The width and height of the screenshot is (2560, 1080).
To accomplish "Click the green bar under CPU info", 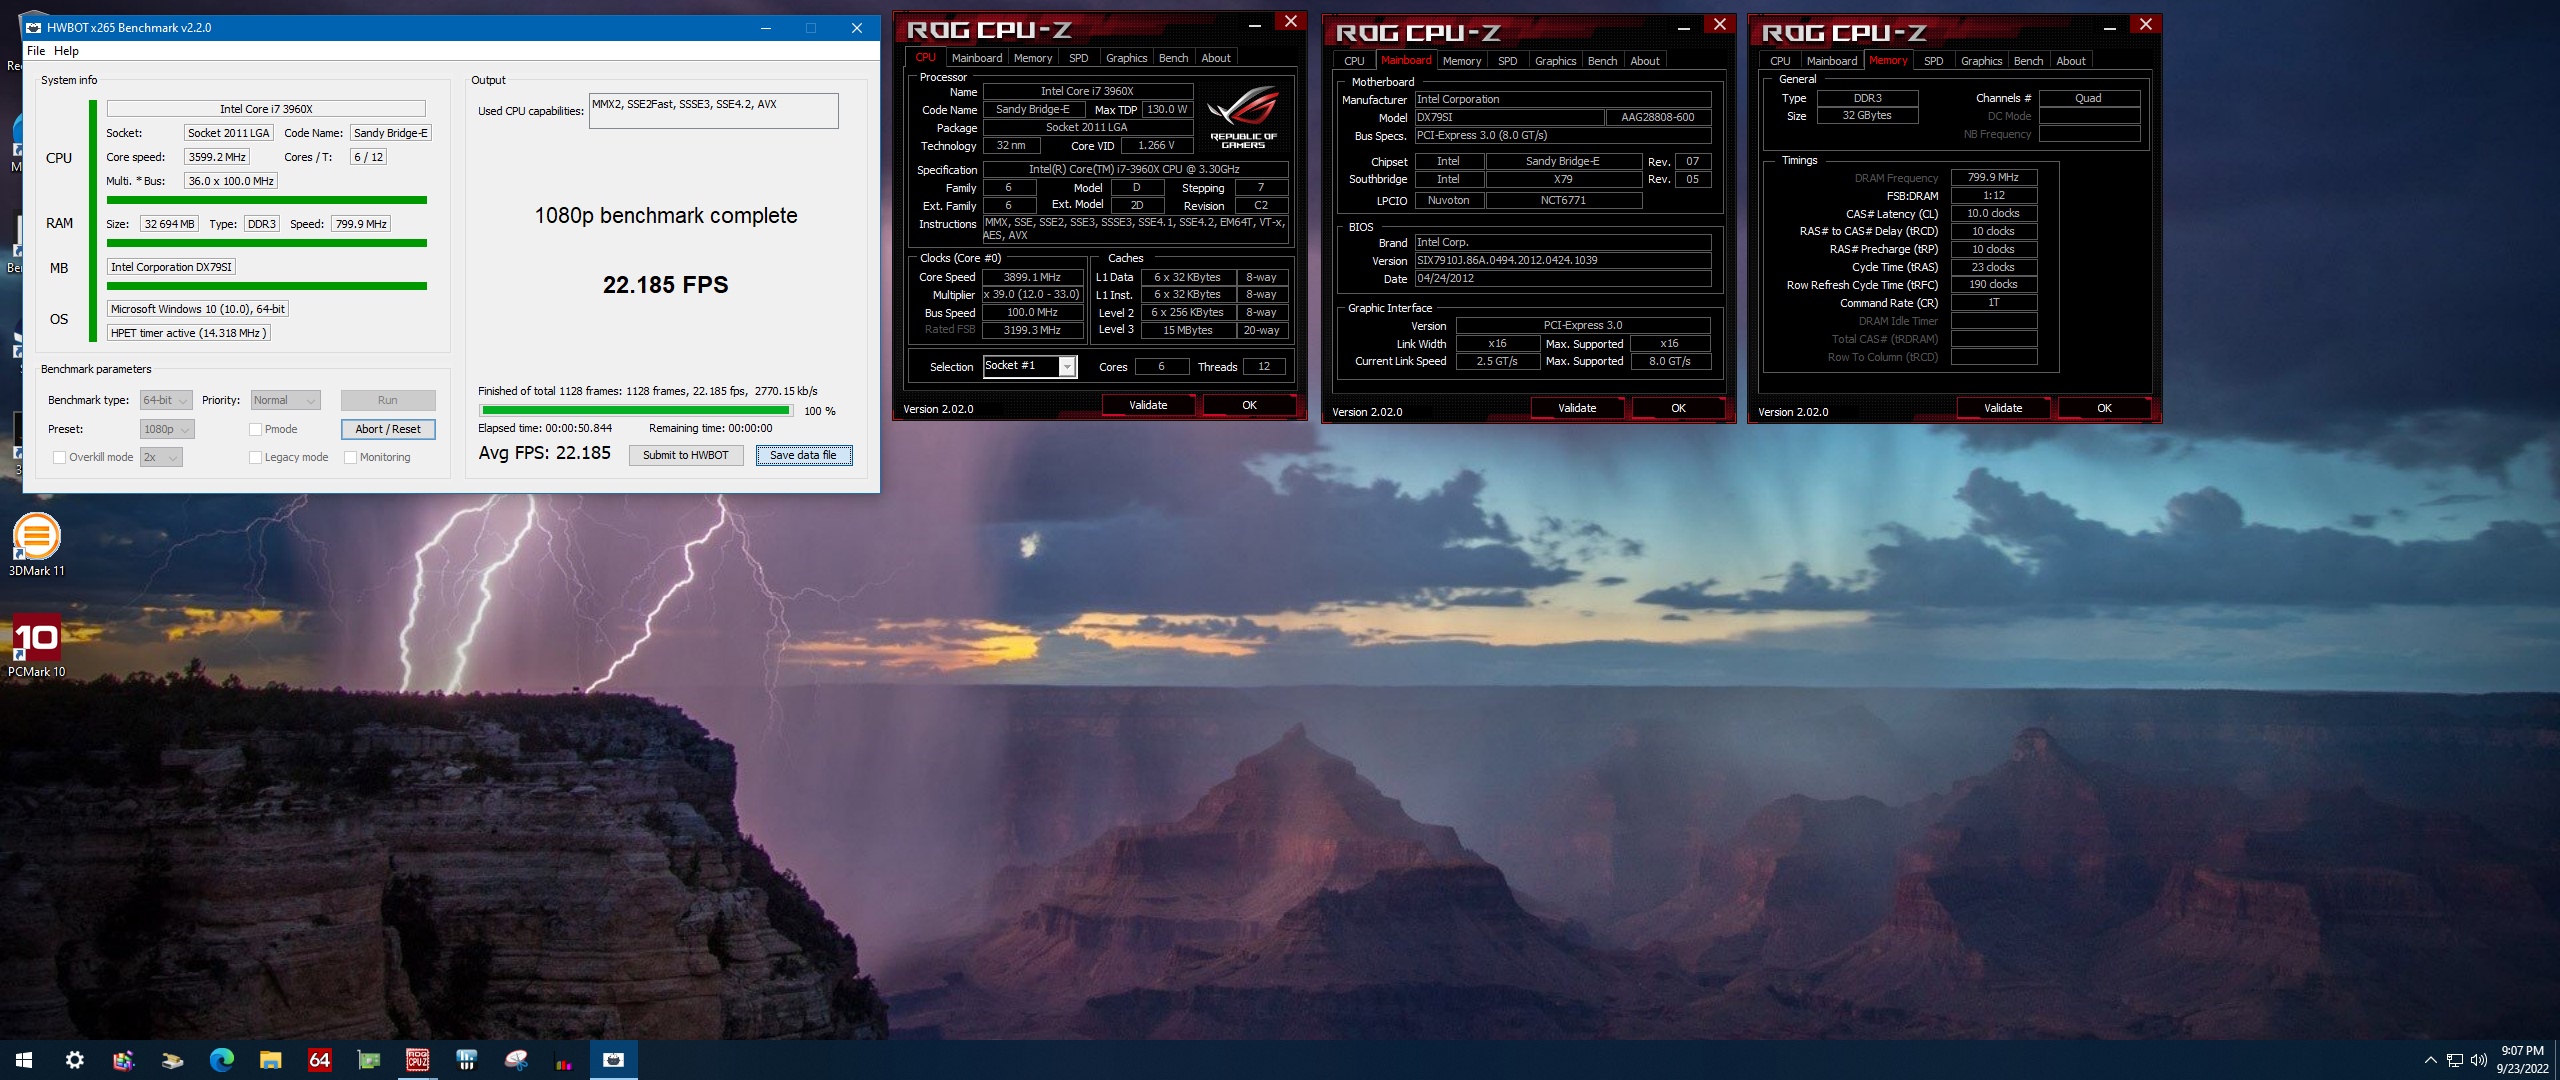I will (267, 200).
